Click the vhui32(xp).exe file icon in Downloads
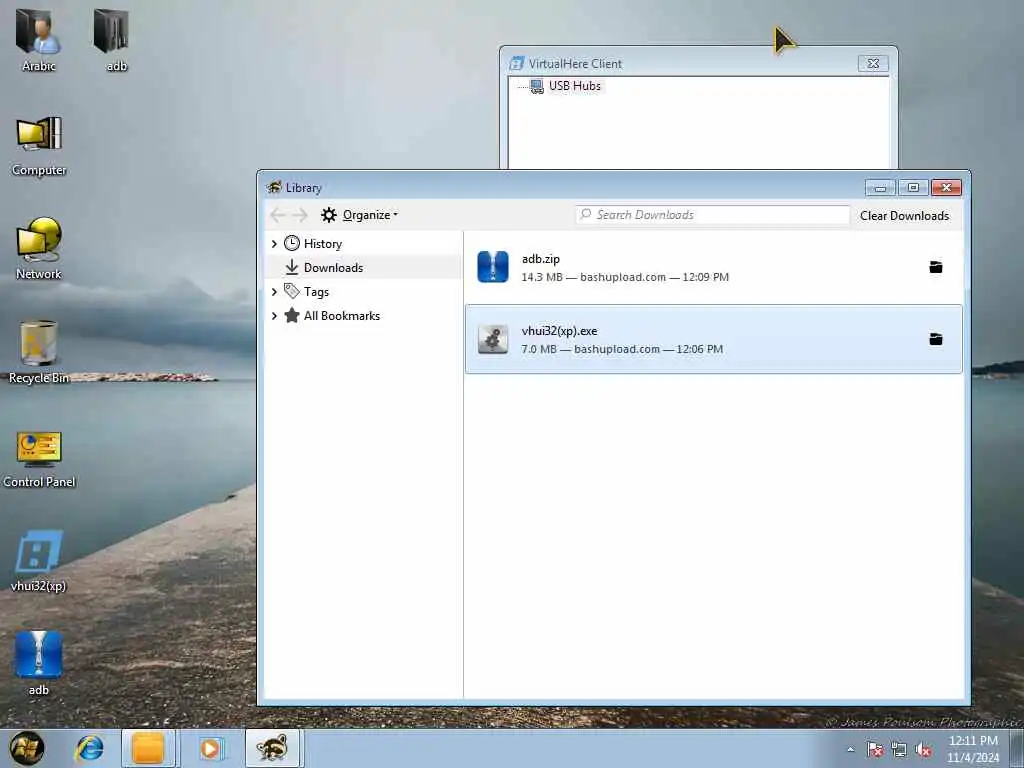This screenshot has width=1024, height=768. 493,340
